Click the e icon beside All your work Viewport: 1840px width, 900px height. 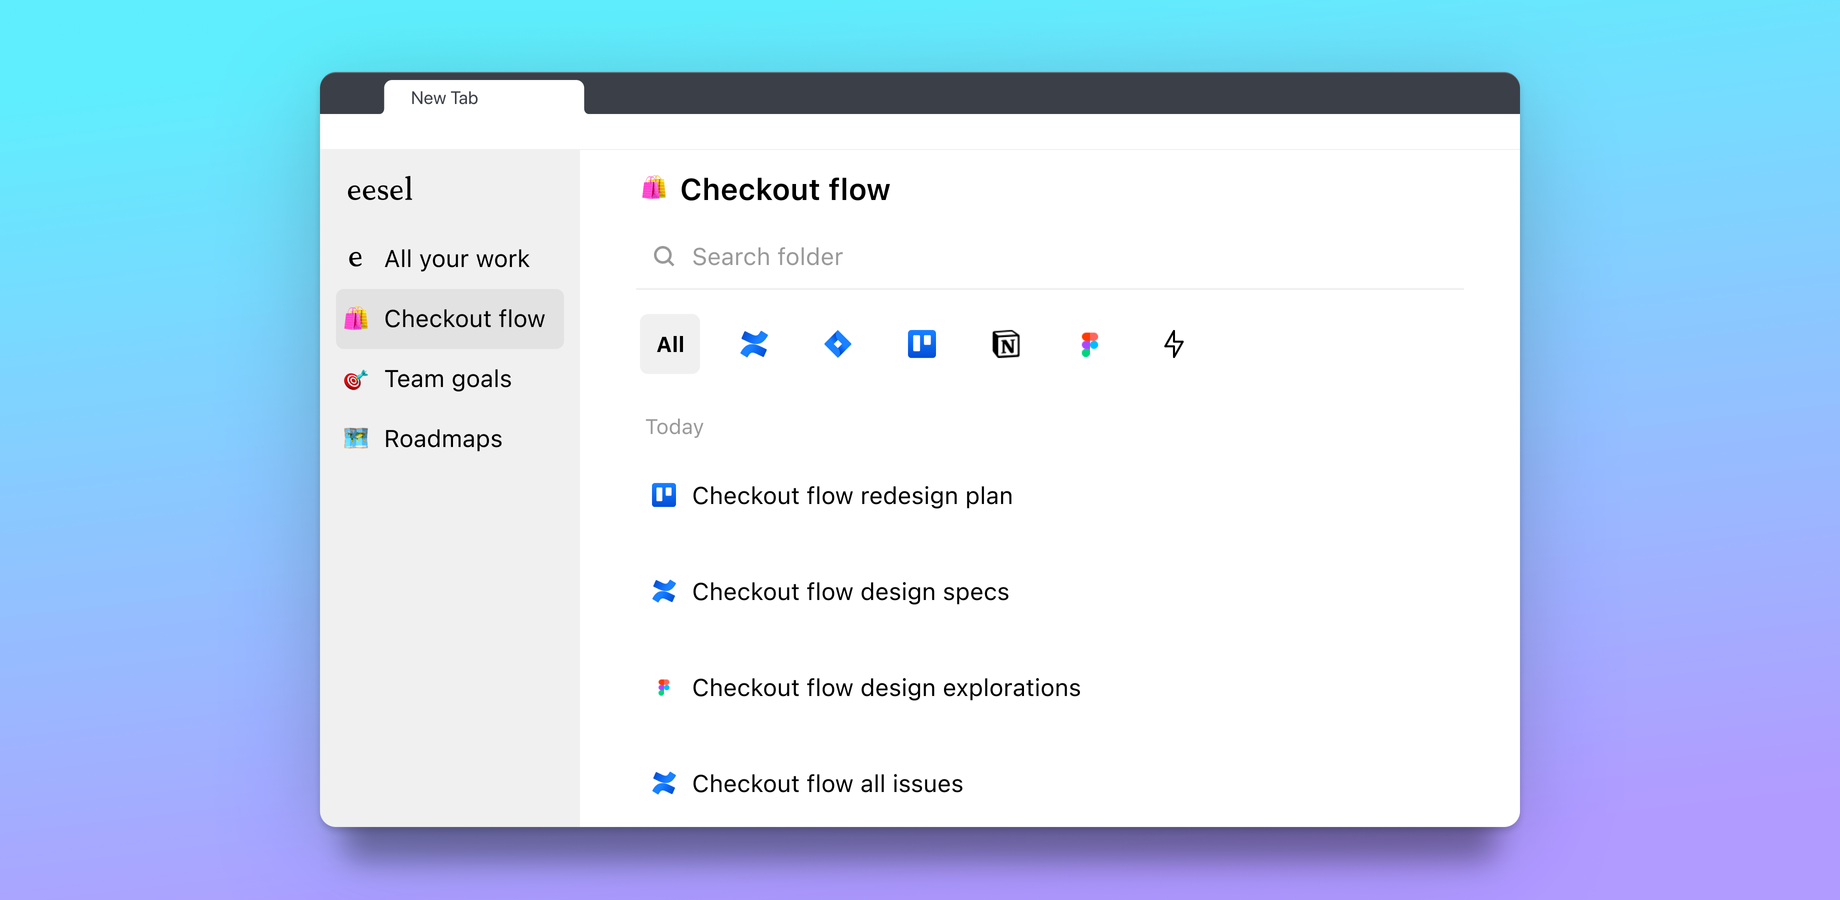pos(355,259)
